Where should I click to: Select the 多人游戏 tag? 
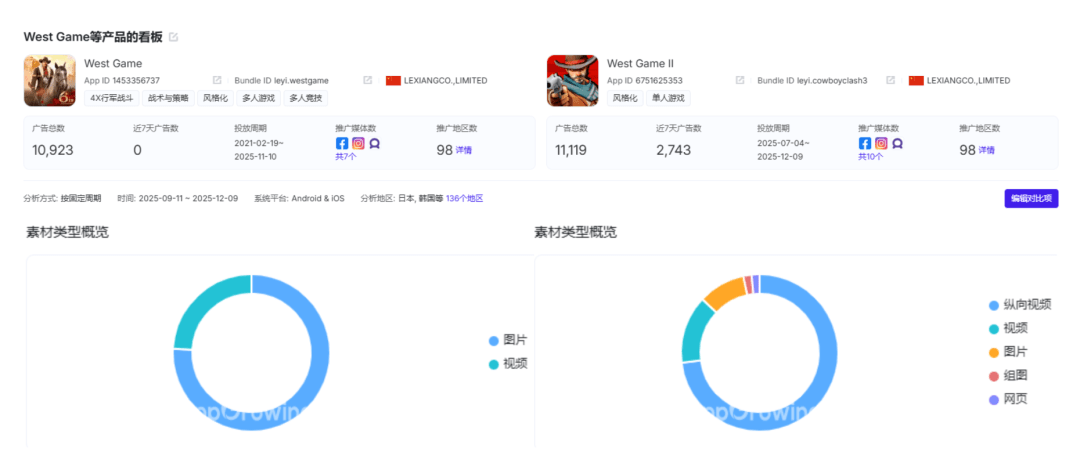tap(258, 98)
